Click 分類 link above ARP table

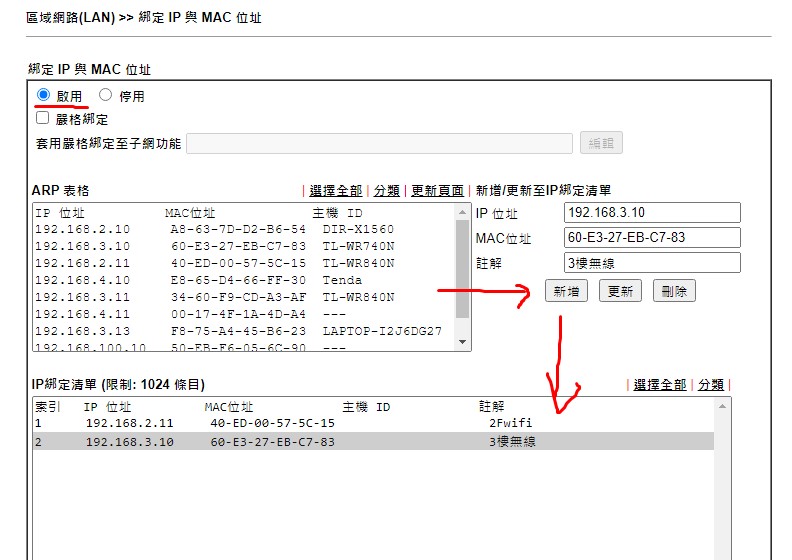pyautogui.click(x=386, y=190)
